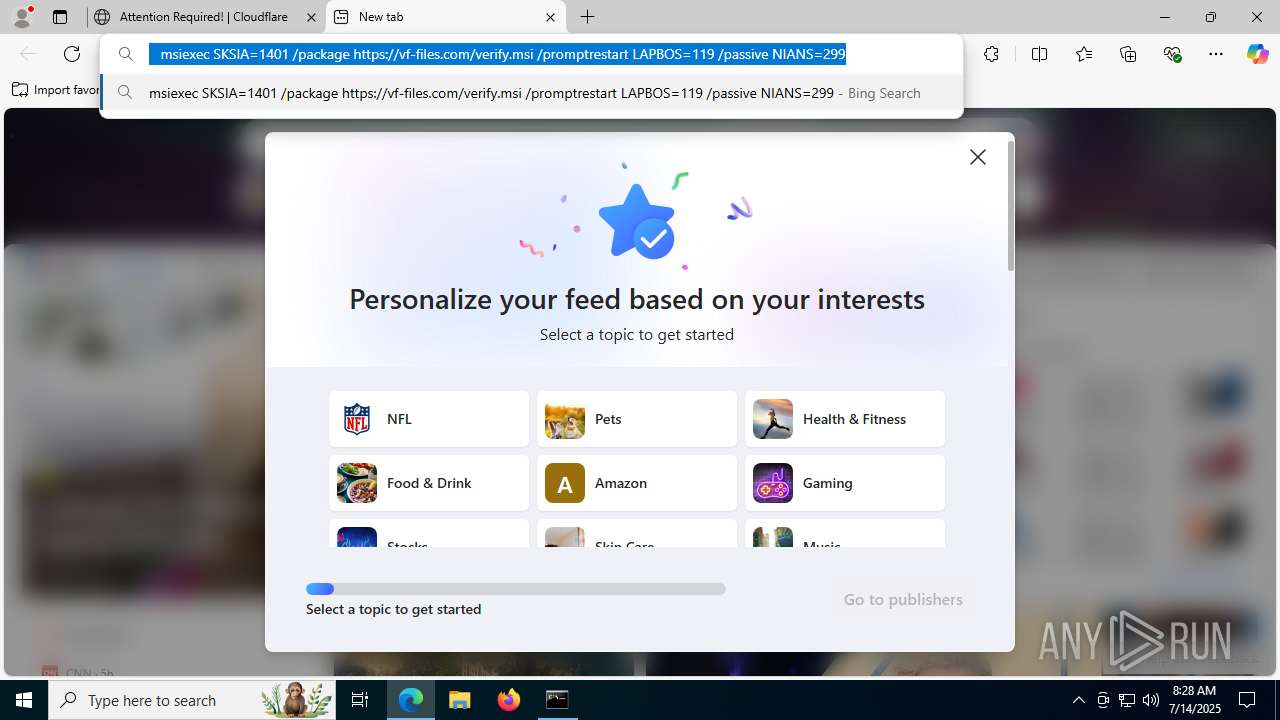
Task: Select the New tab tab
Action: (444, 17)
